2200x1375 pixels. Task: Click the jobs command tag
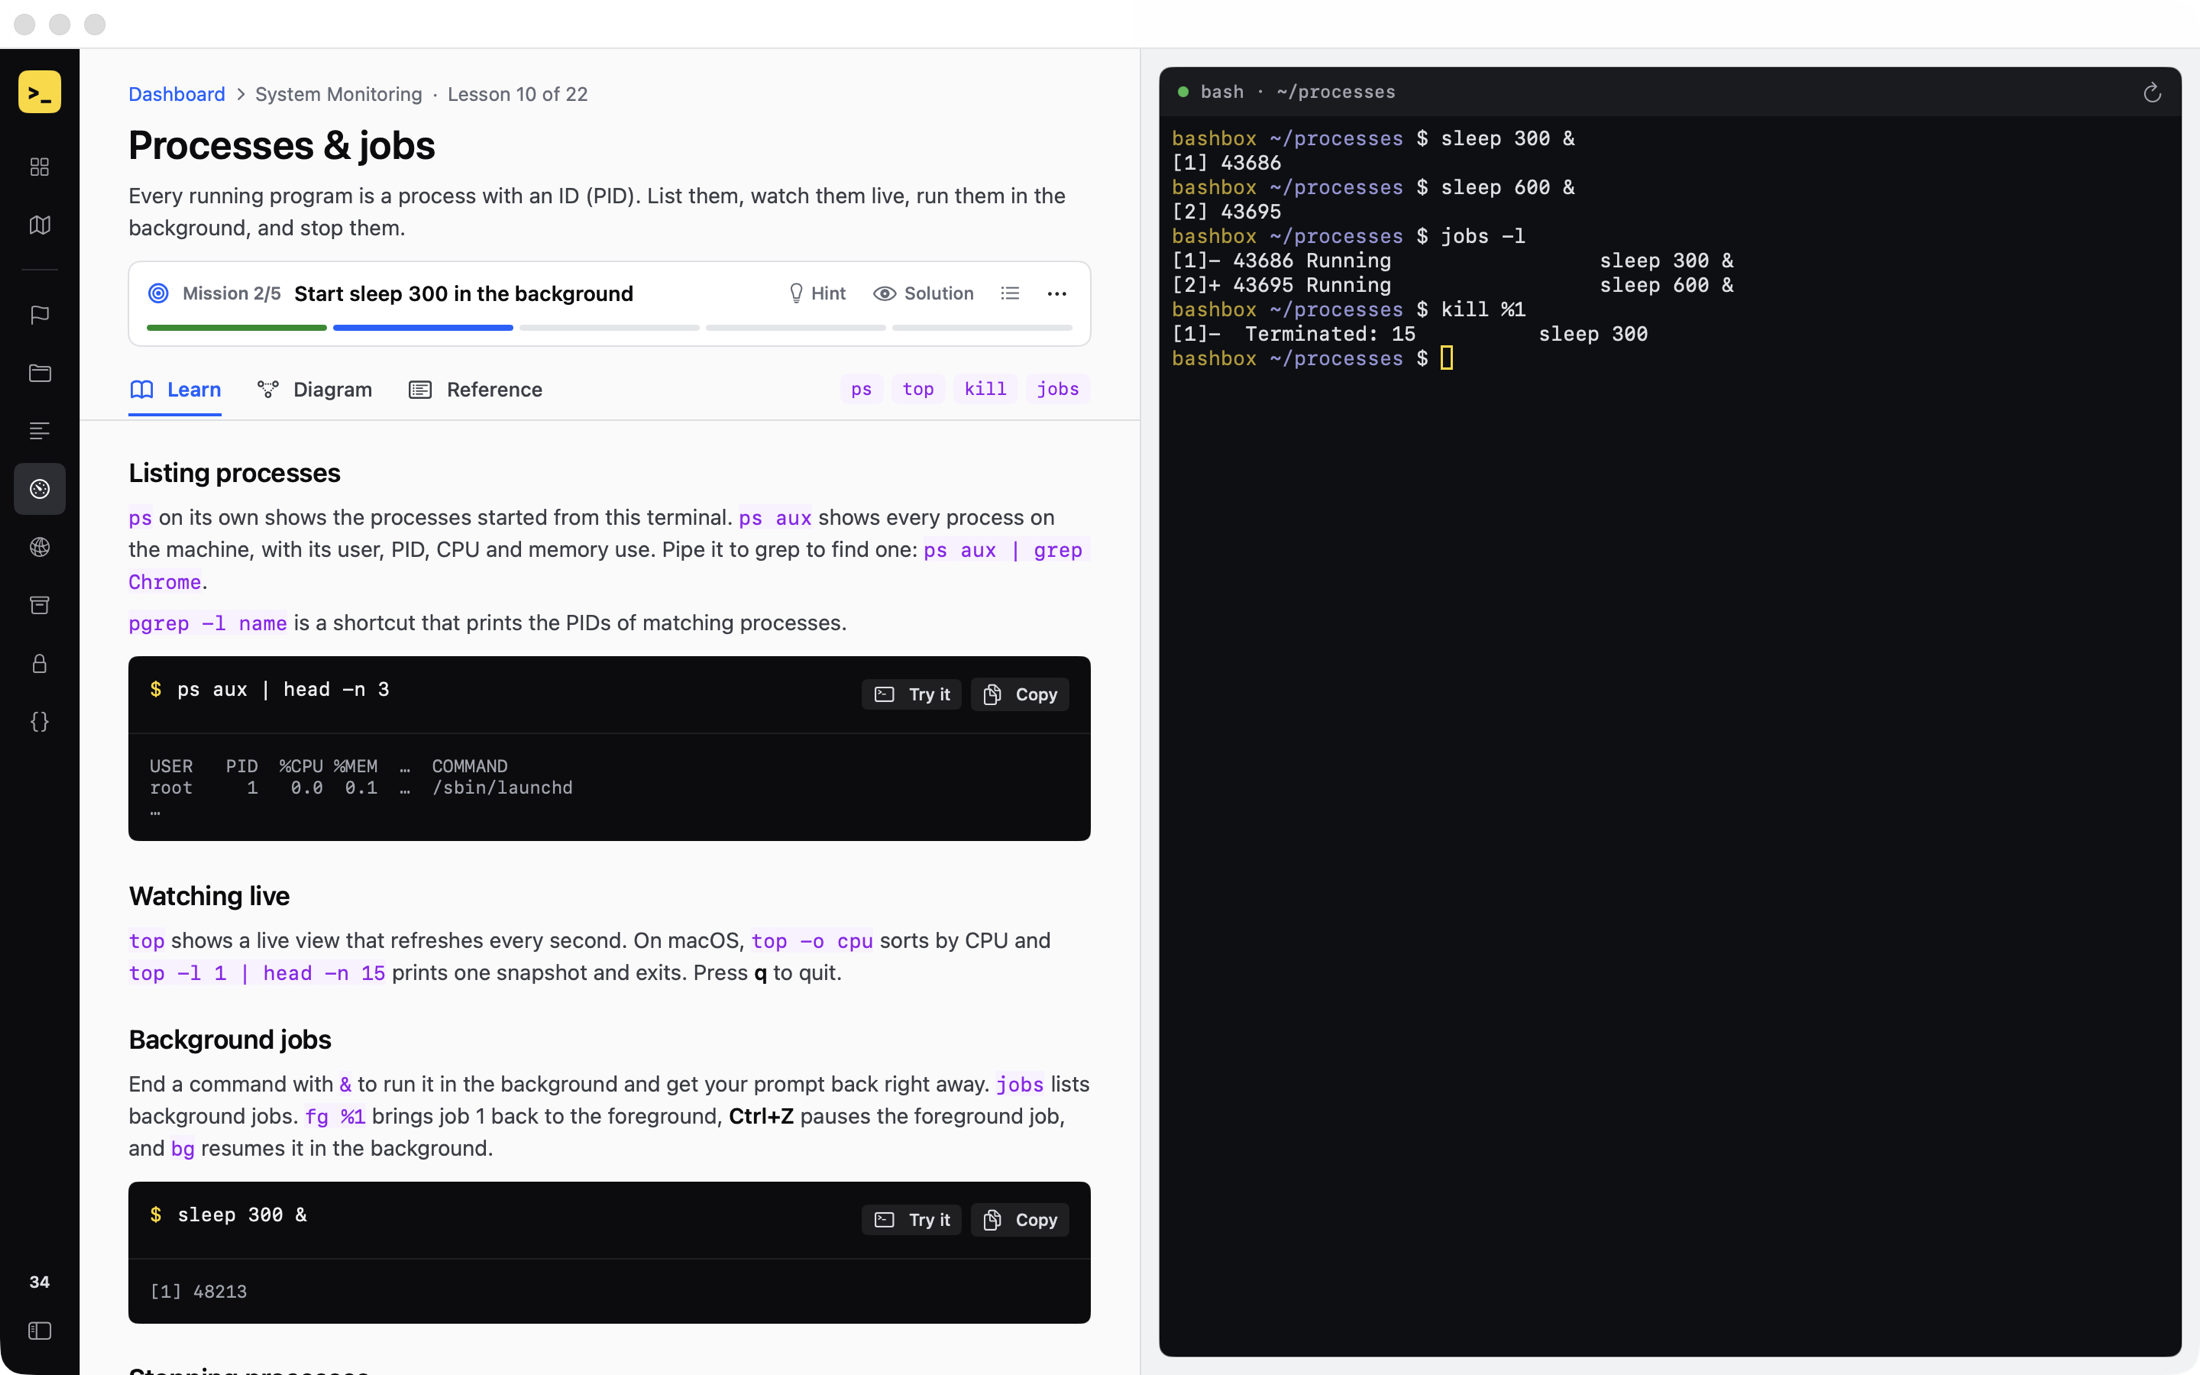pos(1058,389)
